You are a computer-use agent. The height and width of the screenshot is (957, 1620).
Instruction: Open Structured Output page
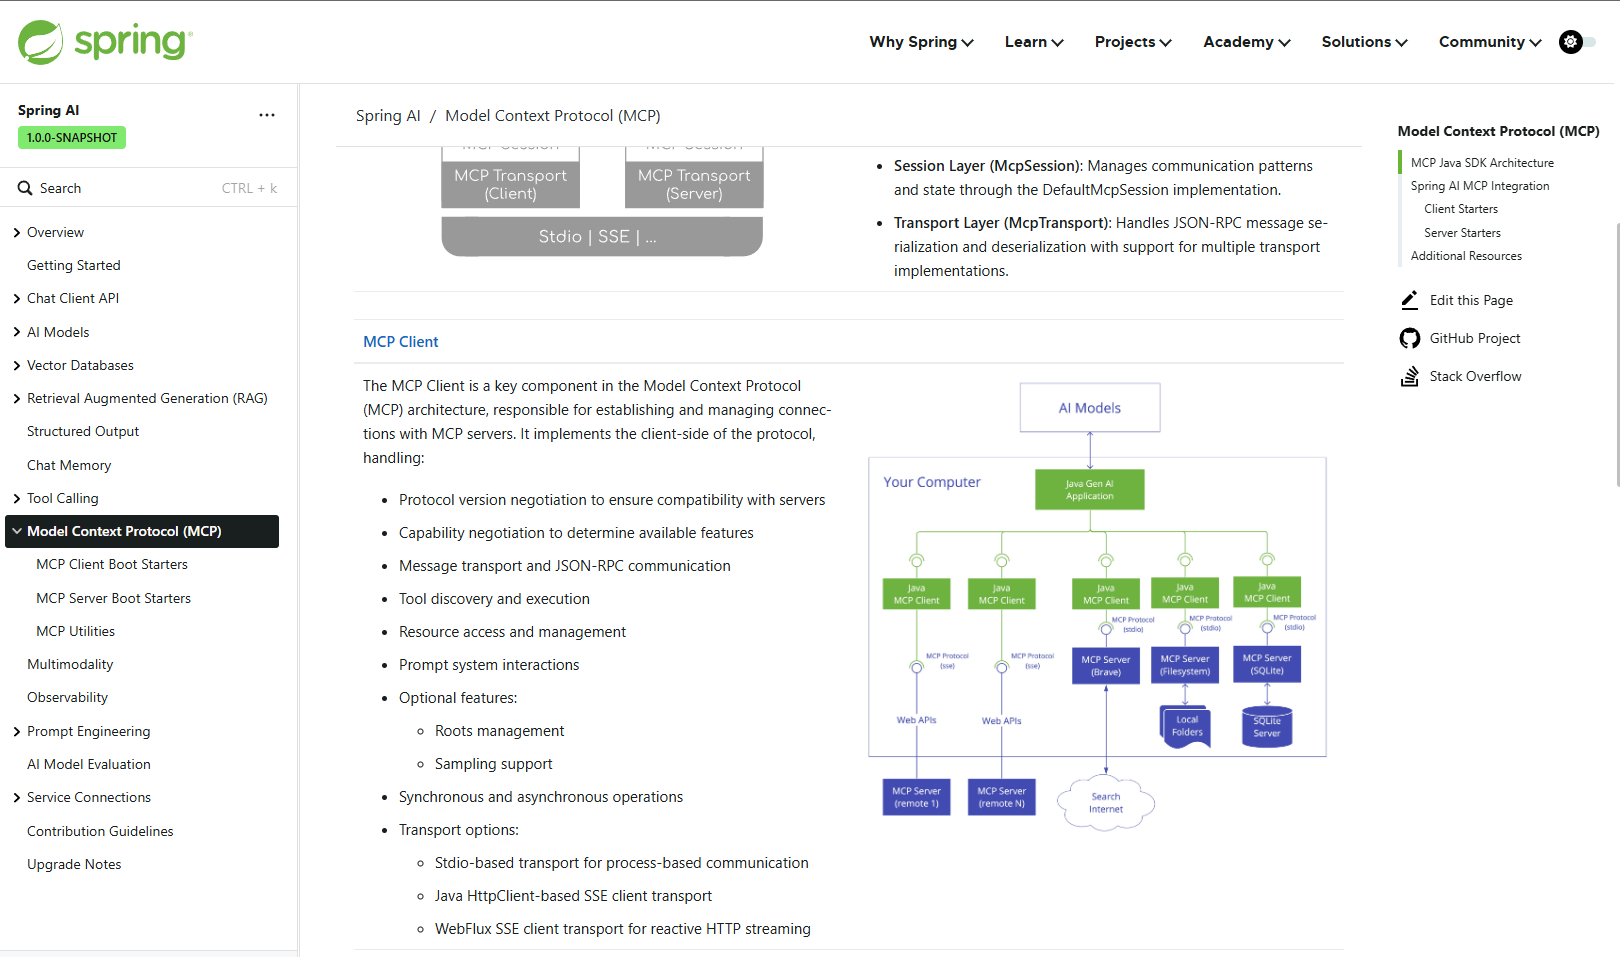tap(83, 431)
